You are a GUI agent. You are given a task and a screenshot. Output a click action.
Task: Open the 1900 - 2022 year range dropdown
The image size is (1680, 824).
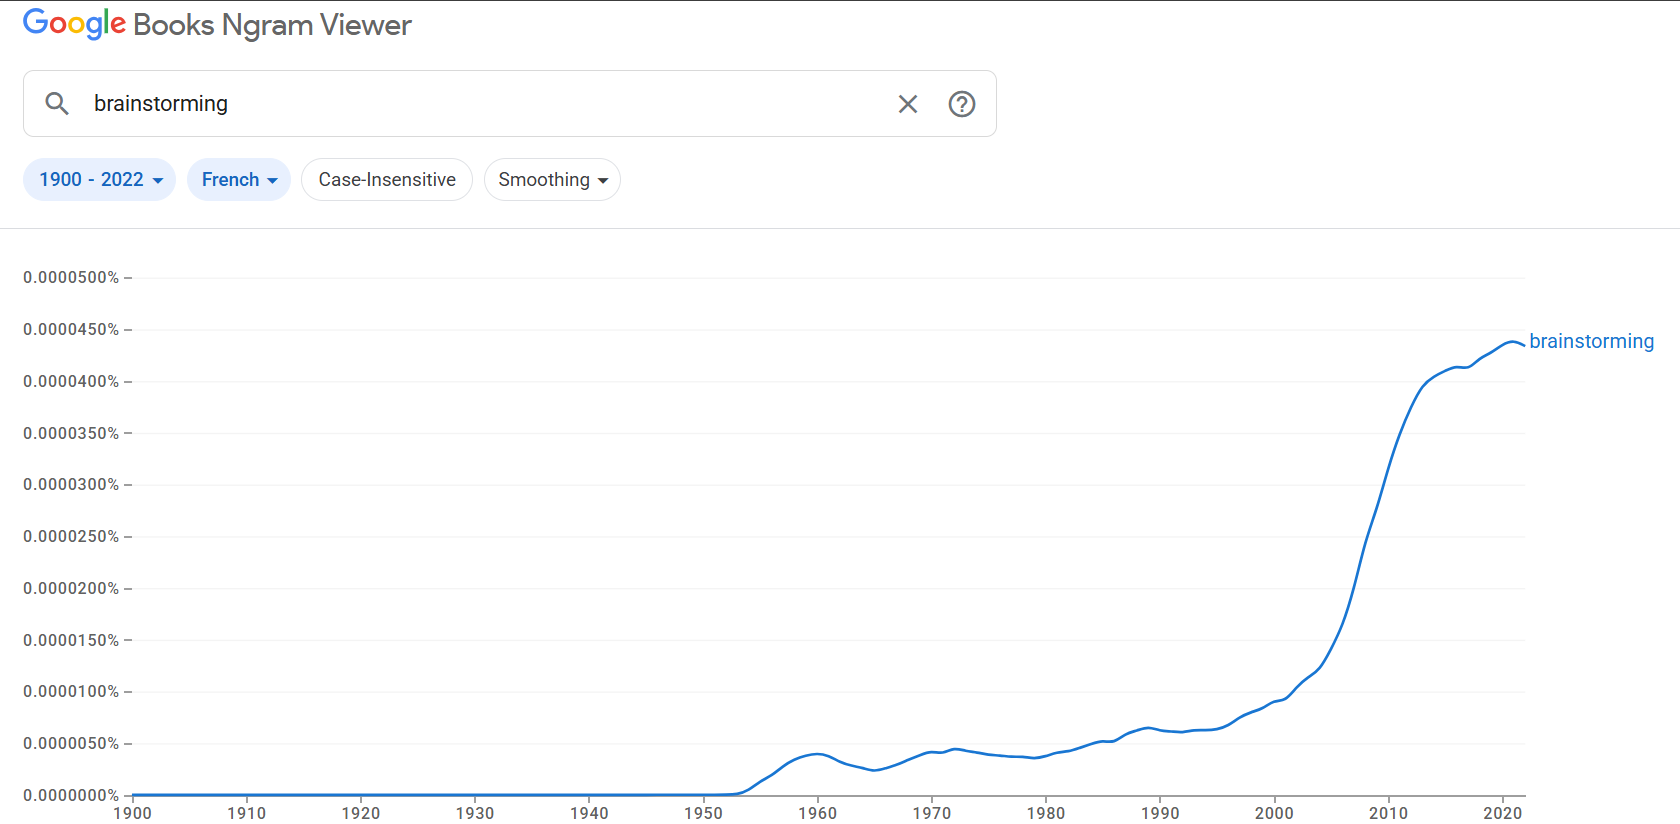[x=100, y=180]
